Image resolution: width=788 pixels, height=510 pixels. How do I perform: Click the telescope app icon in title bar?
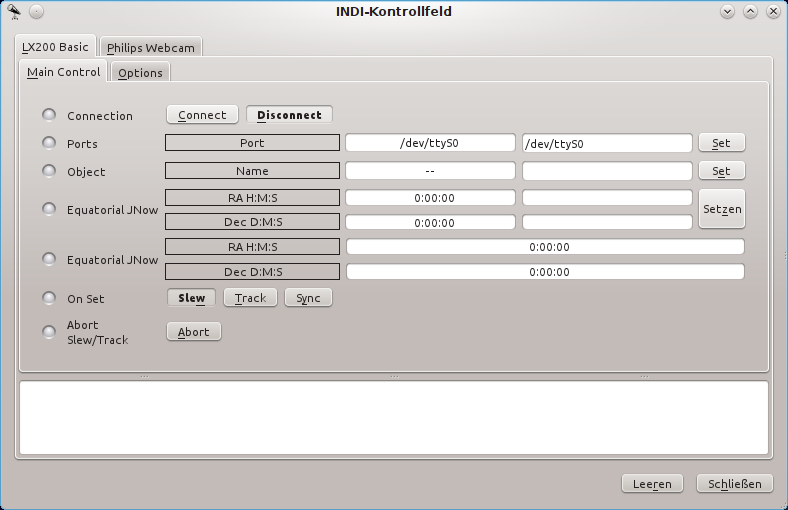point(13,12)
